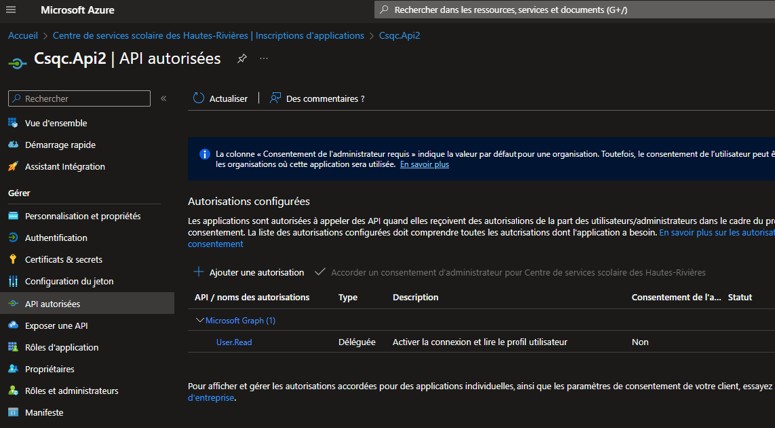Collapse the sidebar with double chevron
Screen dimensions: 775x428
click(164, 98)
